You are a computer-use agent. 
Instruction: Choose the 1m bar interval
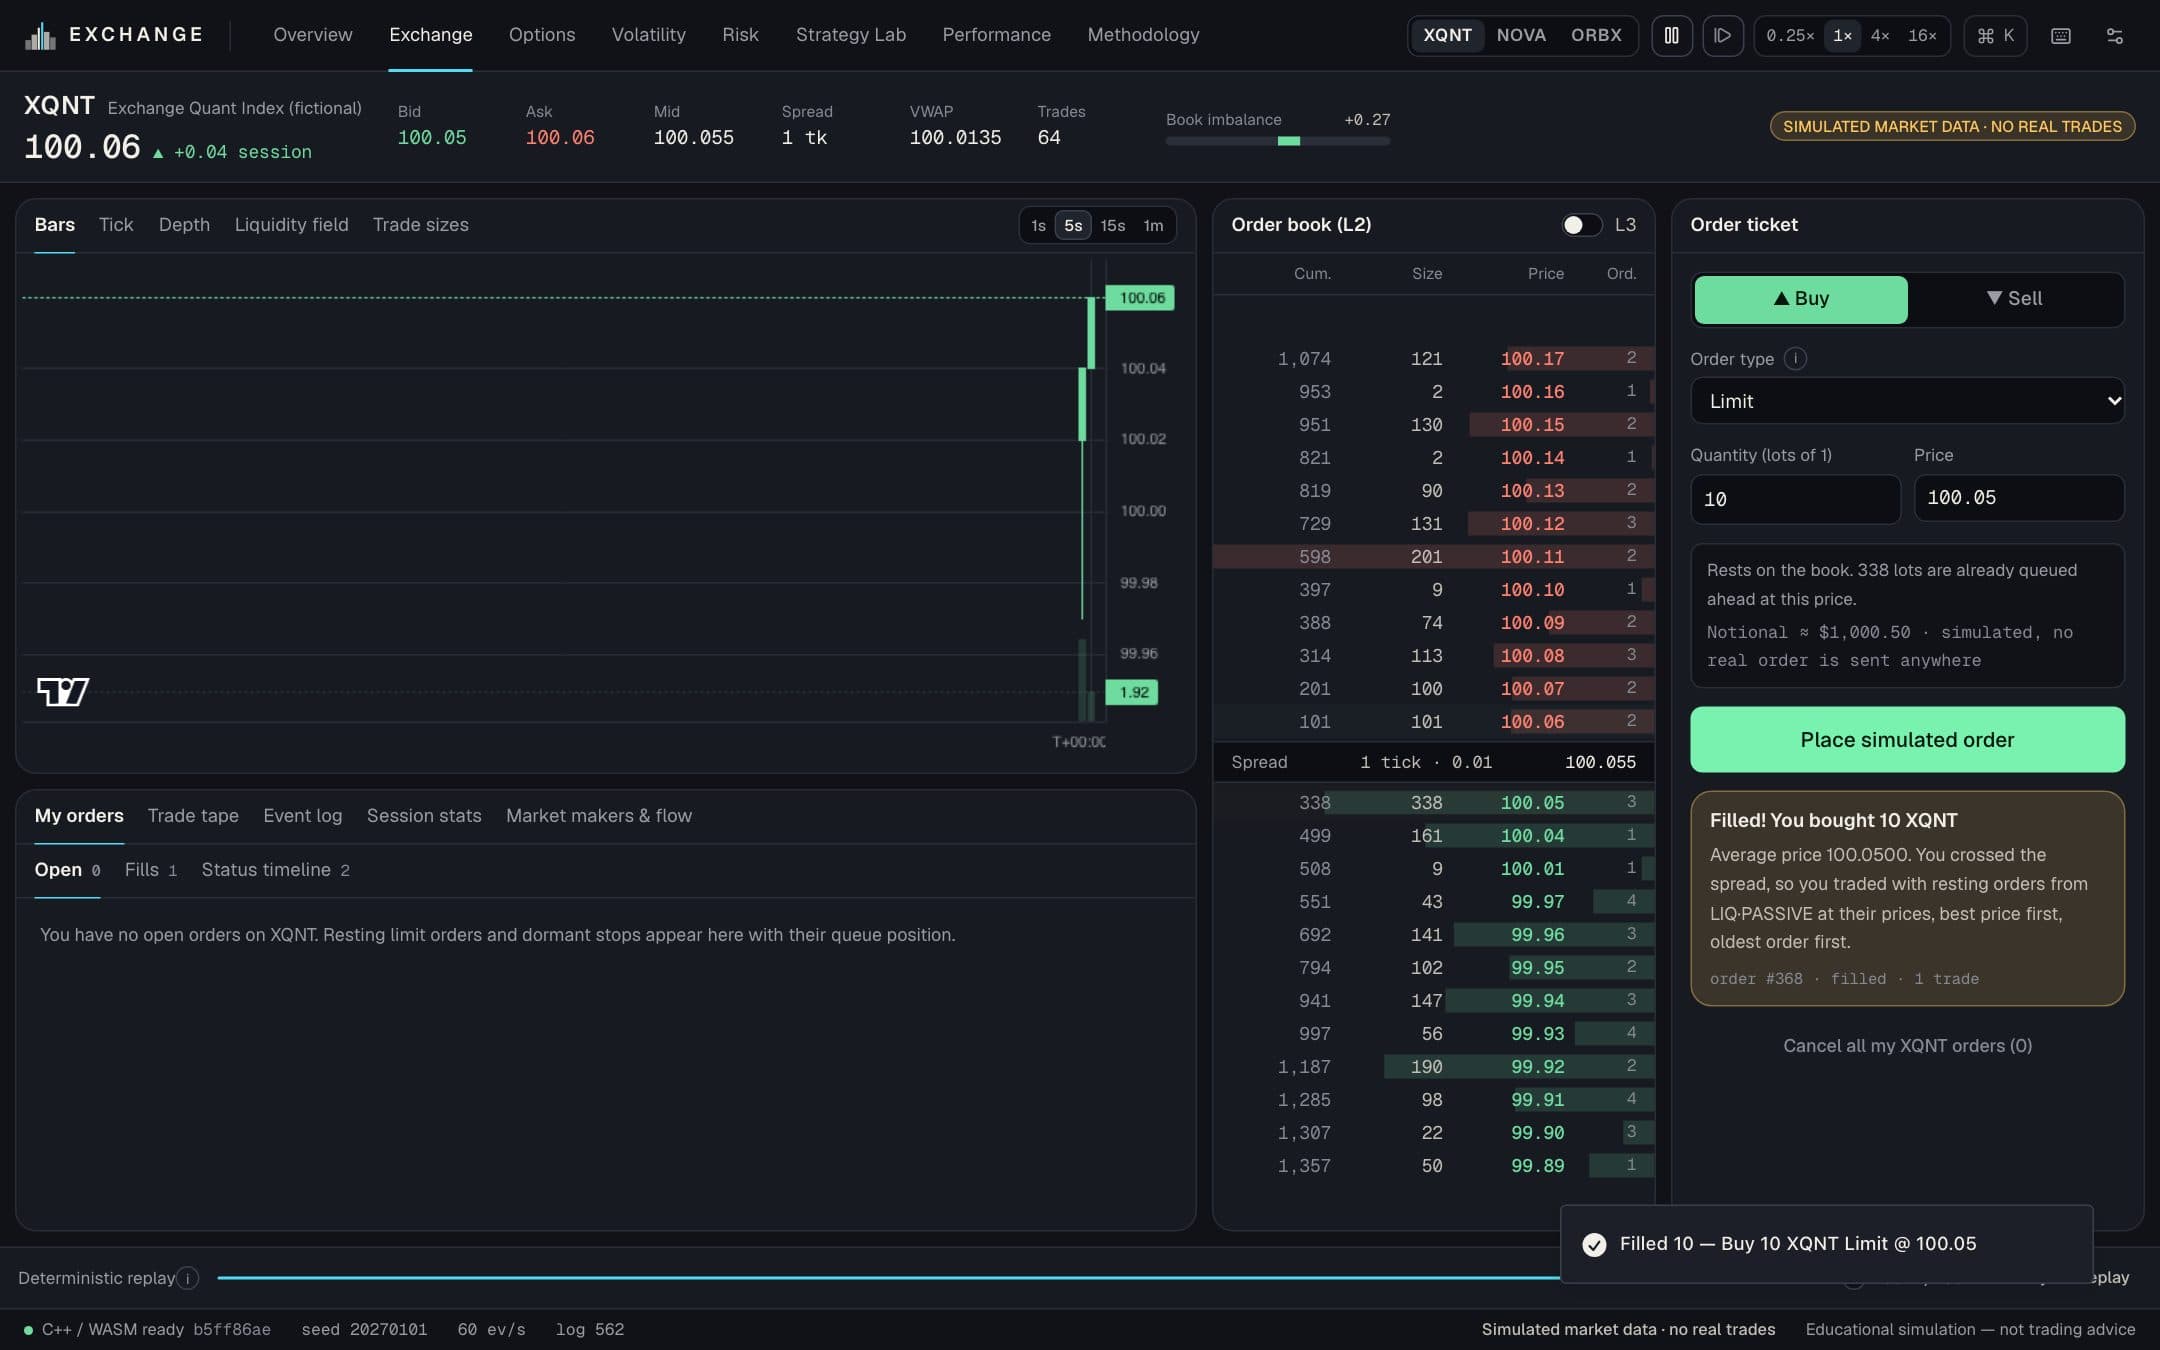click(1153, 226)
